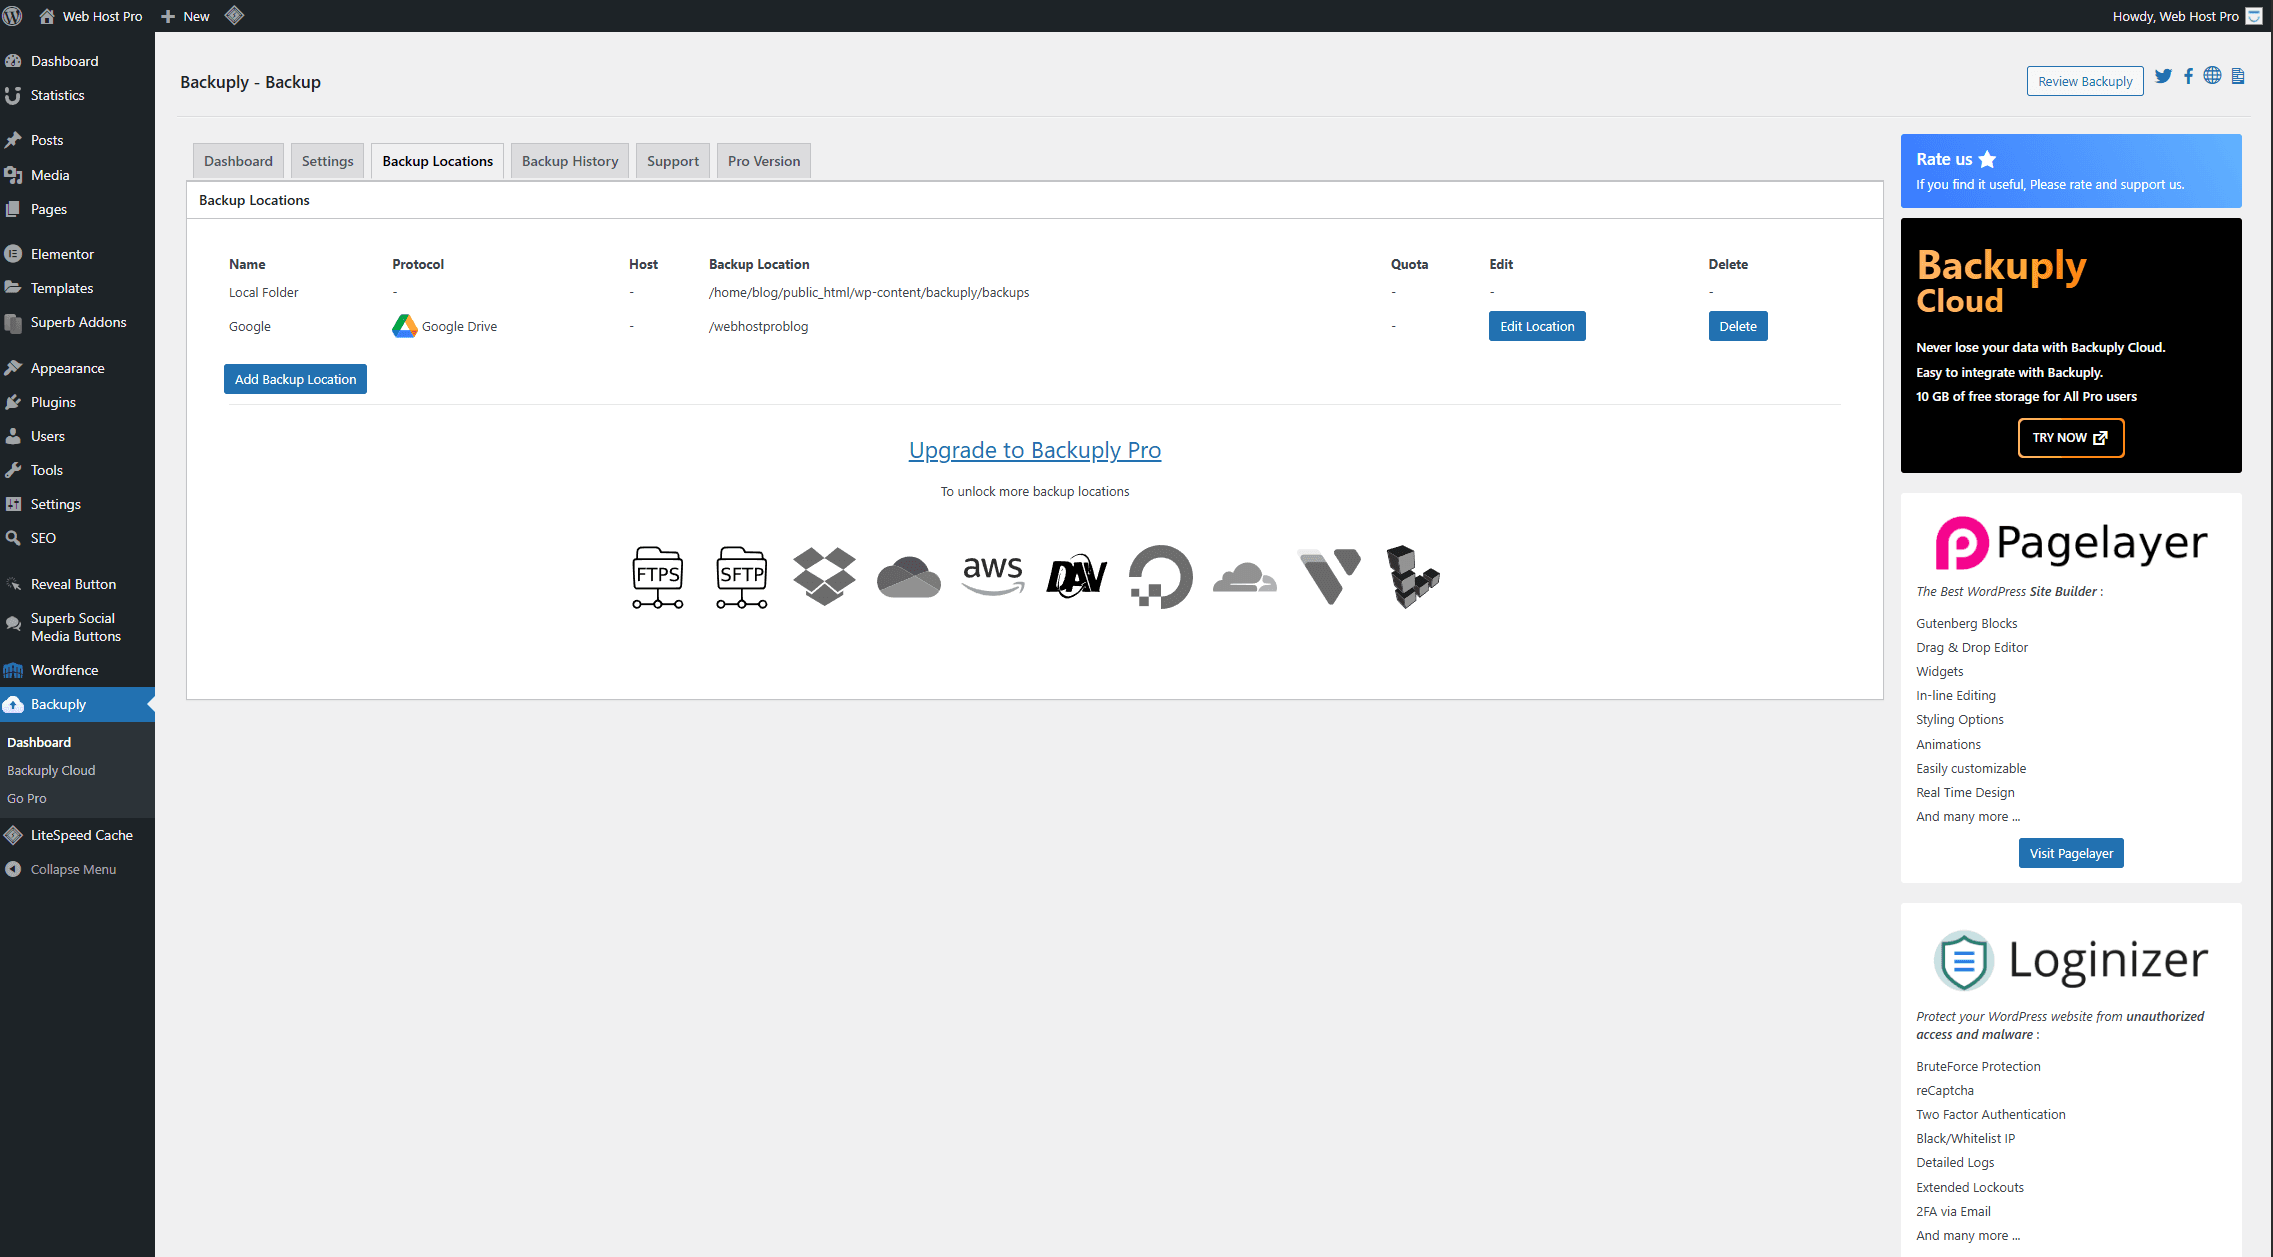The image size is (2273, 1257).
Task: Click the documentation page icon
Action: pos(2238,77)
